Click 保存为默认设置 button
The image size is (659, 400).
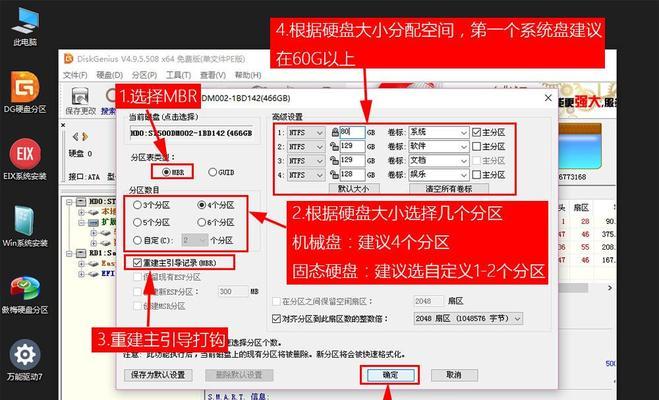158,375
